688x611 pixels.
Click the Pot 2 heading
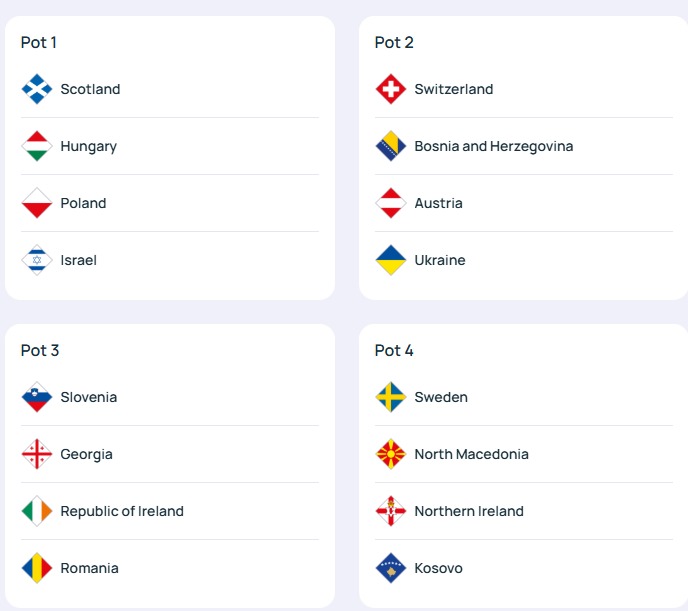(x=394, y=42)
